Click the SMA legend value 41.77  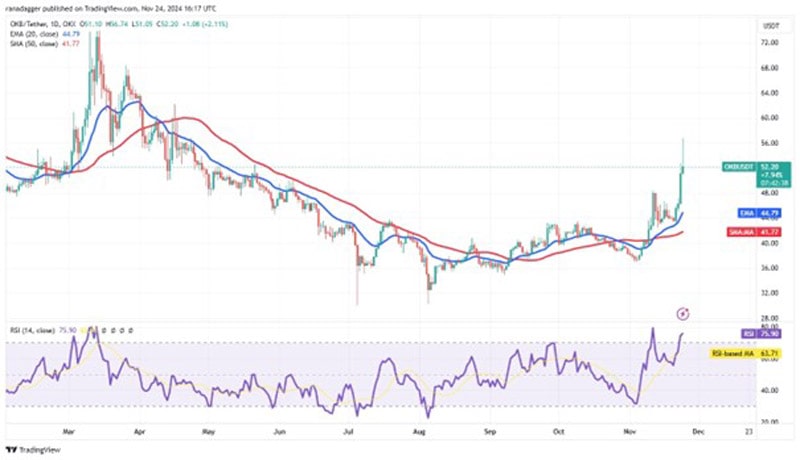point(70,44)
